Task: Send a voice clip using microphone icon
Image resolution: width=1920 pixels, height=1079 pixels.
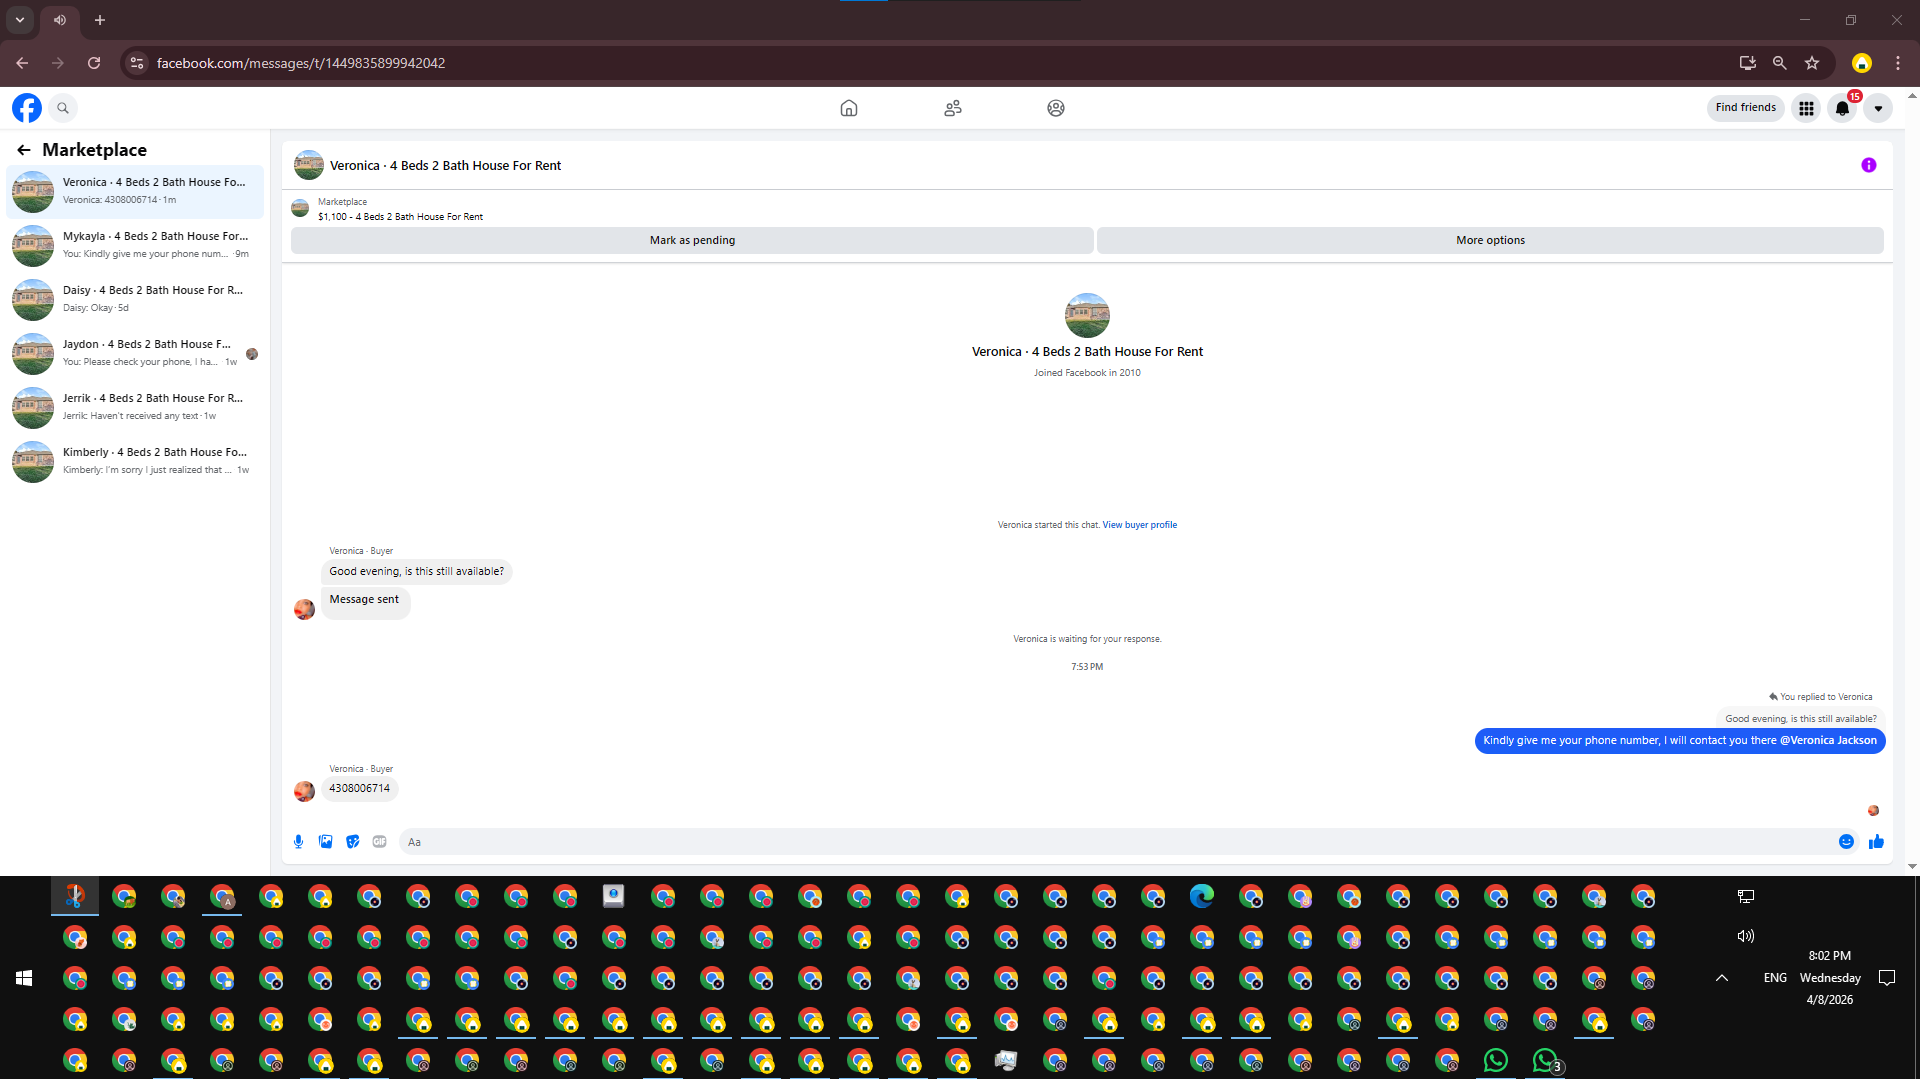Action: click(x=298, y=842)
